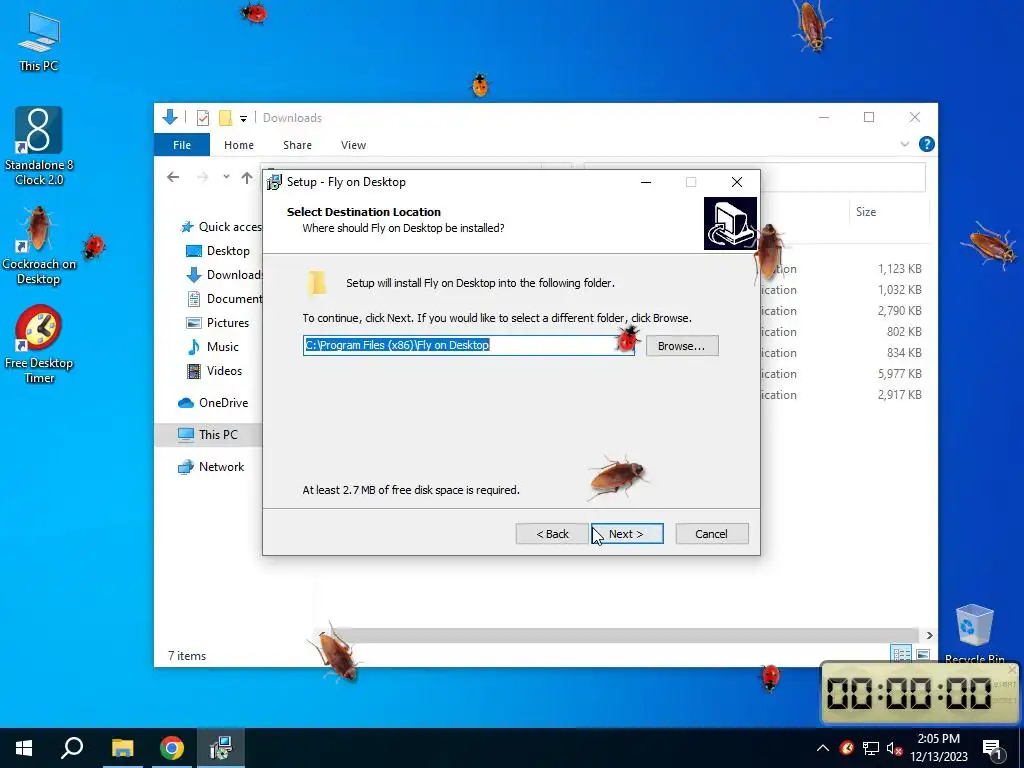Viewport: 1024px width, 768px height.
Task: Click Explorer quick access down-arrow icon
Action: pos(170,118)
